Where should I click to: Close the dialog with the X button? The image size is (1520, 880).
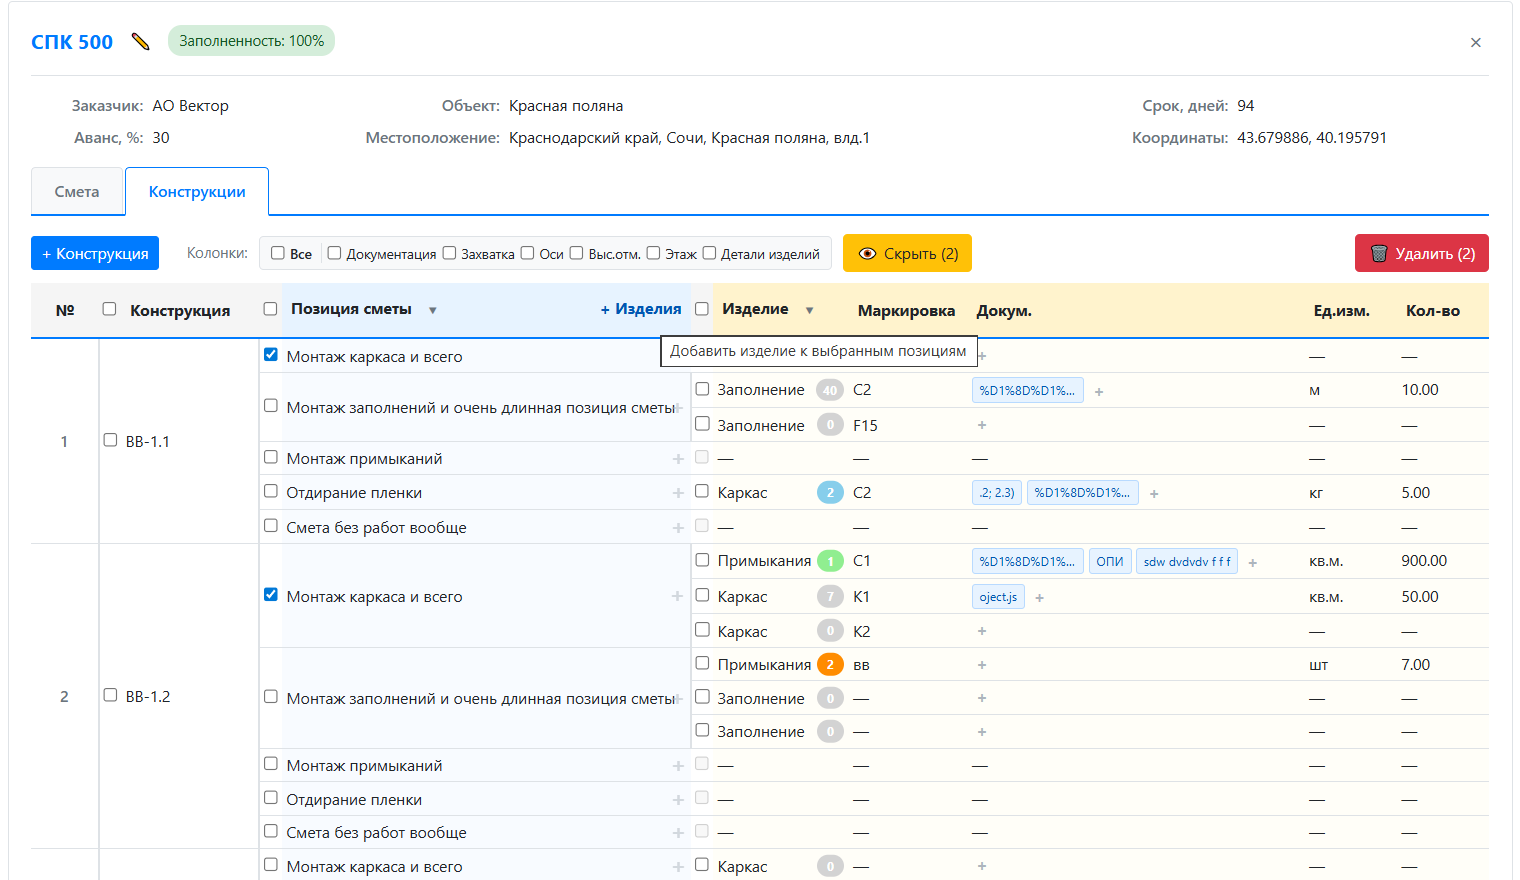tap(1475, 43)
